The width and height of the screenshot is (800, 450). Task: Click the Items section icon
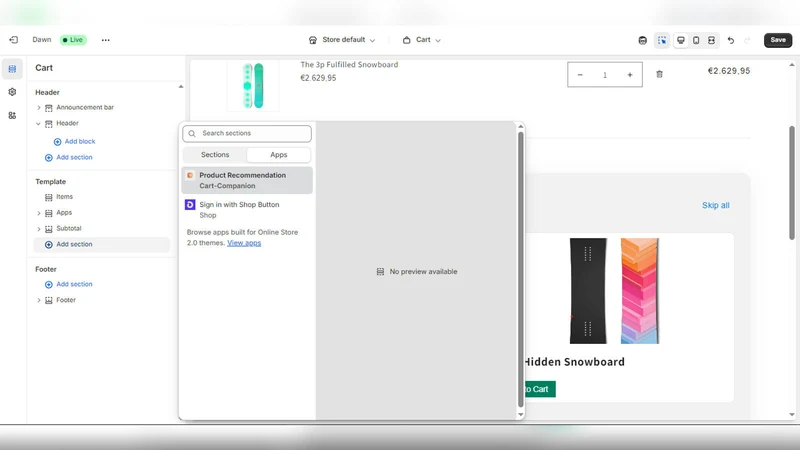pyautogui.click(x=48, y=197)
